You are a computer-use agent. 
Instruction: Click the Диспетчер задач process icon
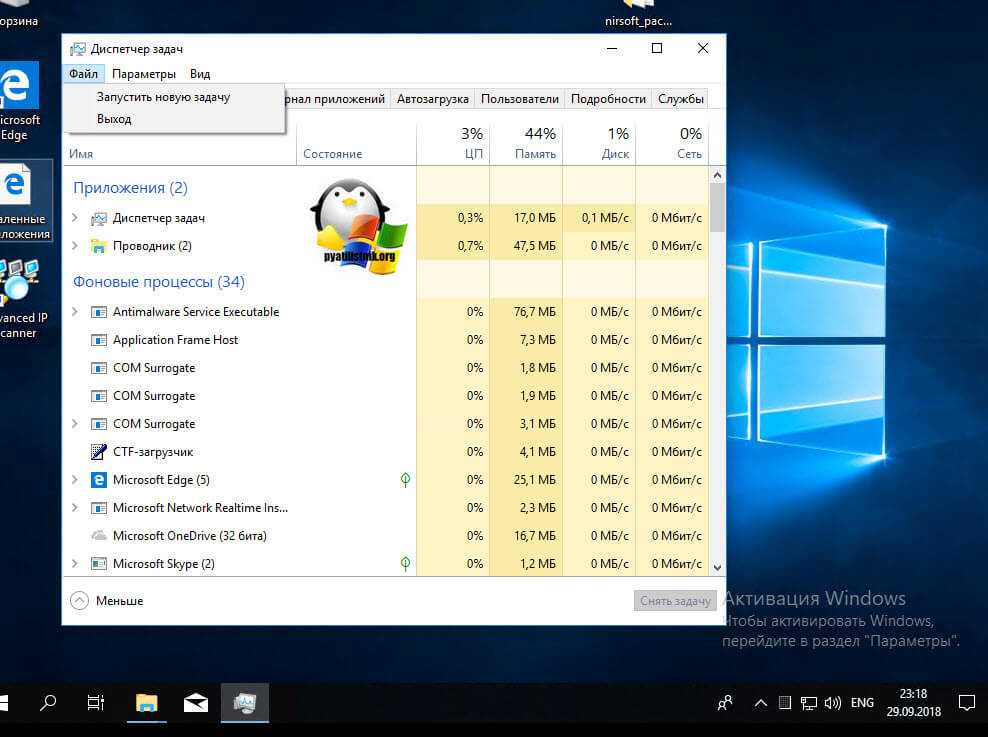pyautogui.click(x=99, y=218)
